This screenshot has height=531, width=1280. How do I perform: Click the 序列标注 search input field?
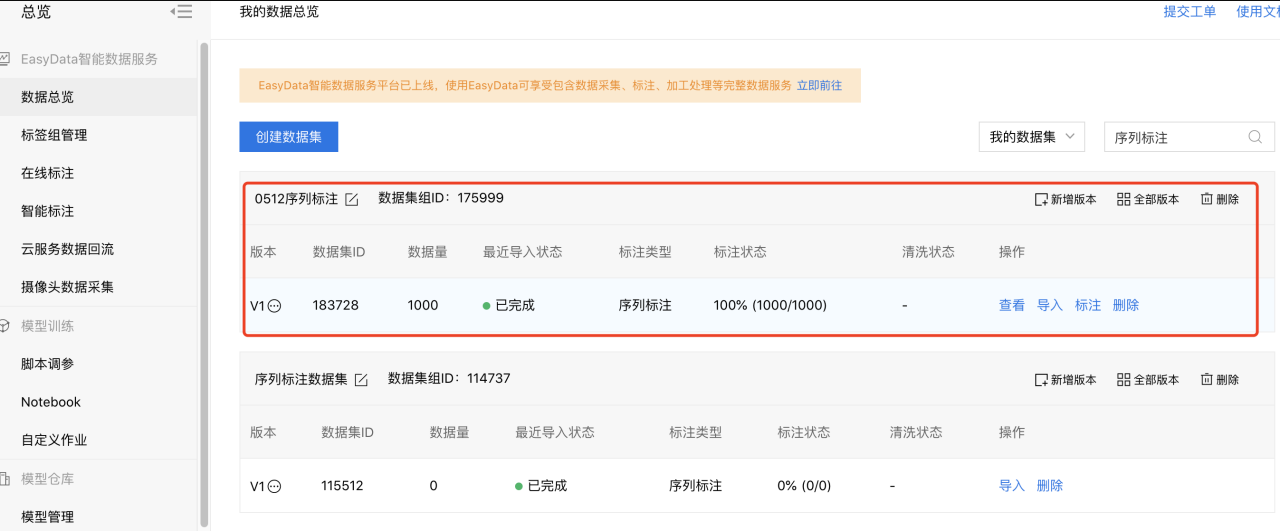pos(1189,137)
